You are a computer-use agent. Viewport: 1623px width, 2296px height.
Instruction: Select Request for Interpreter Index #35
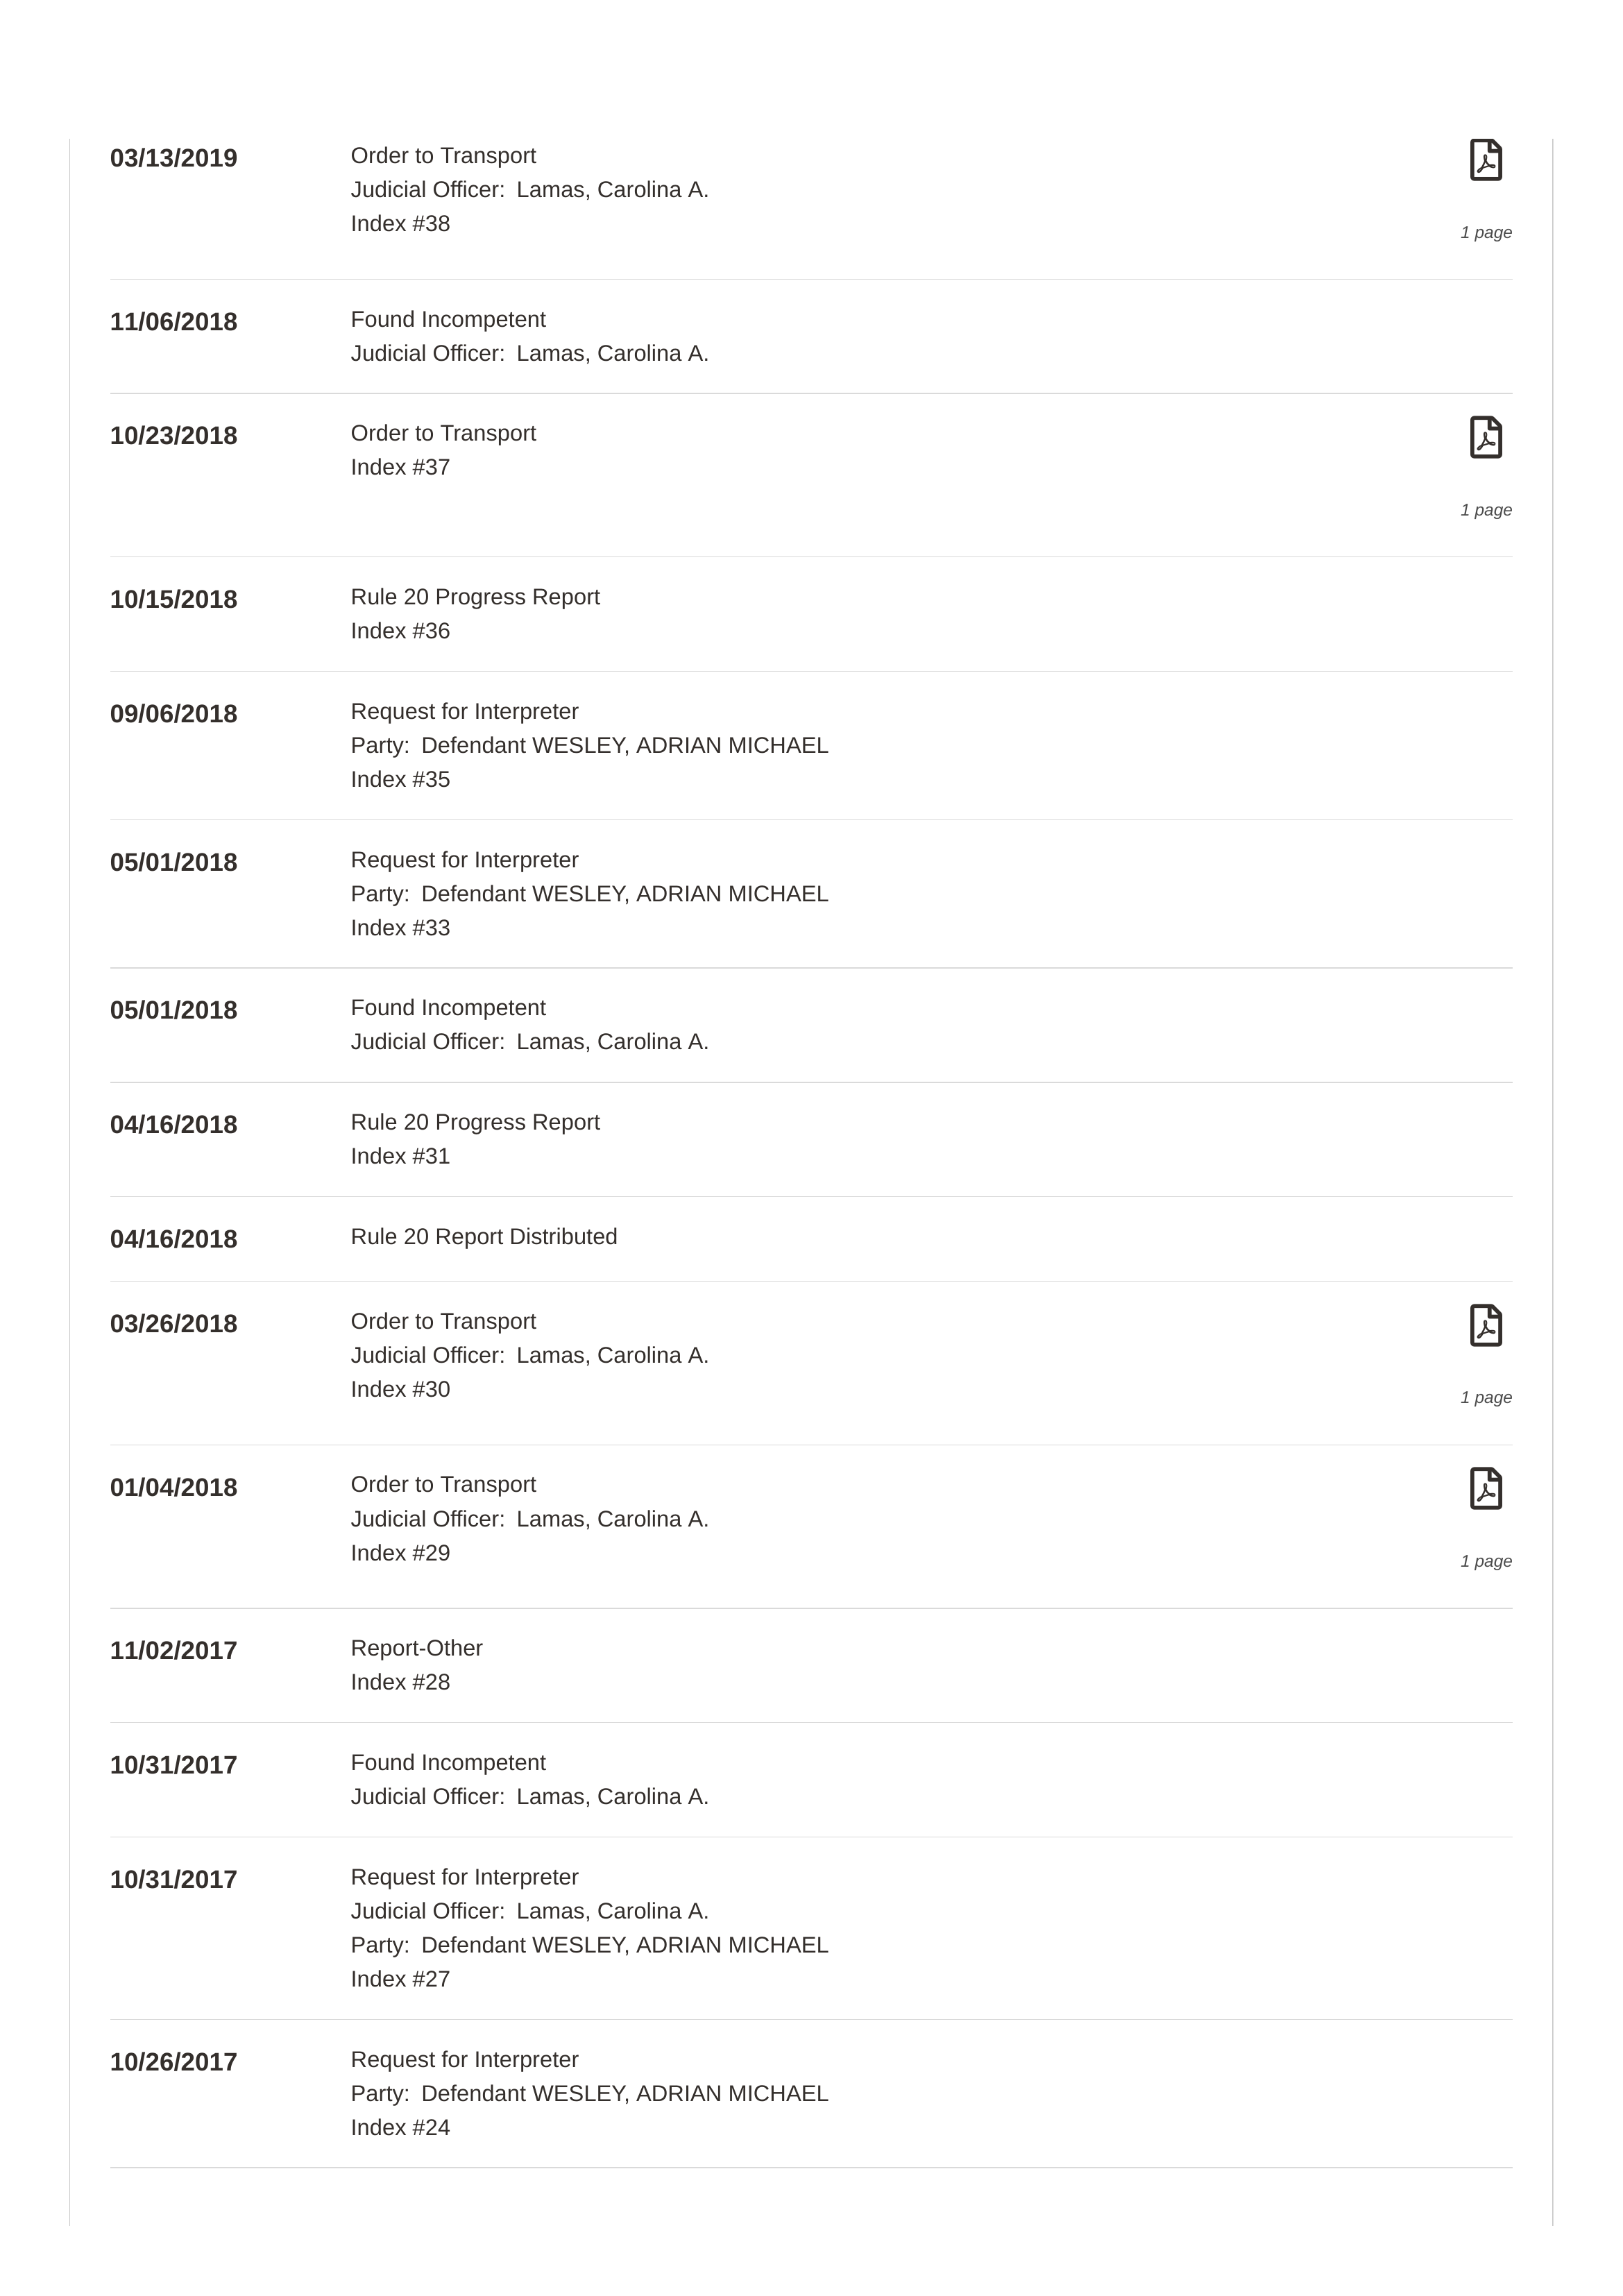(811, 745)
